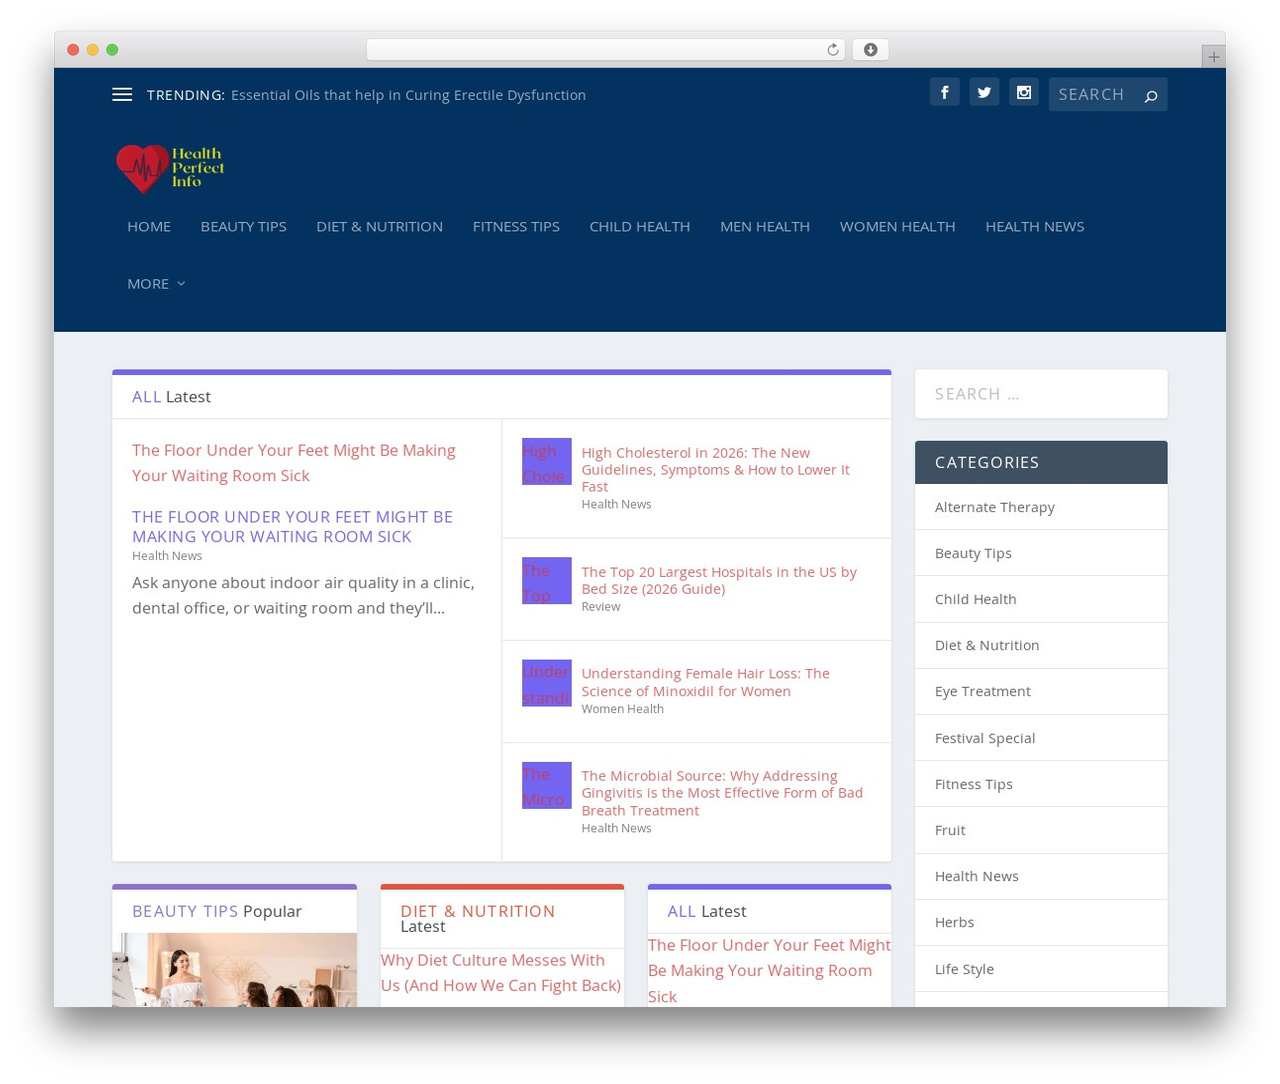Open the uppercase FLOOR UNDER YOUR FEET headline
This screenshot has width=1280, height=1084.
pyautogui.click(x=292, y=527)
